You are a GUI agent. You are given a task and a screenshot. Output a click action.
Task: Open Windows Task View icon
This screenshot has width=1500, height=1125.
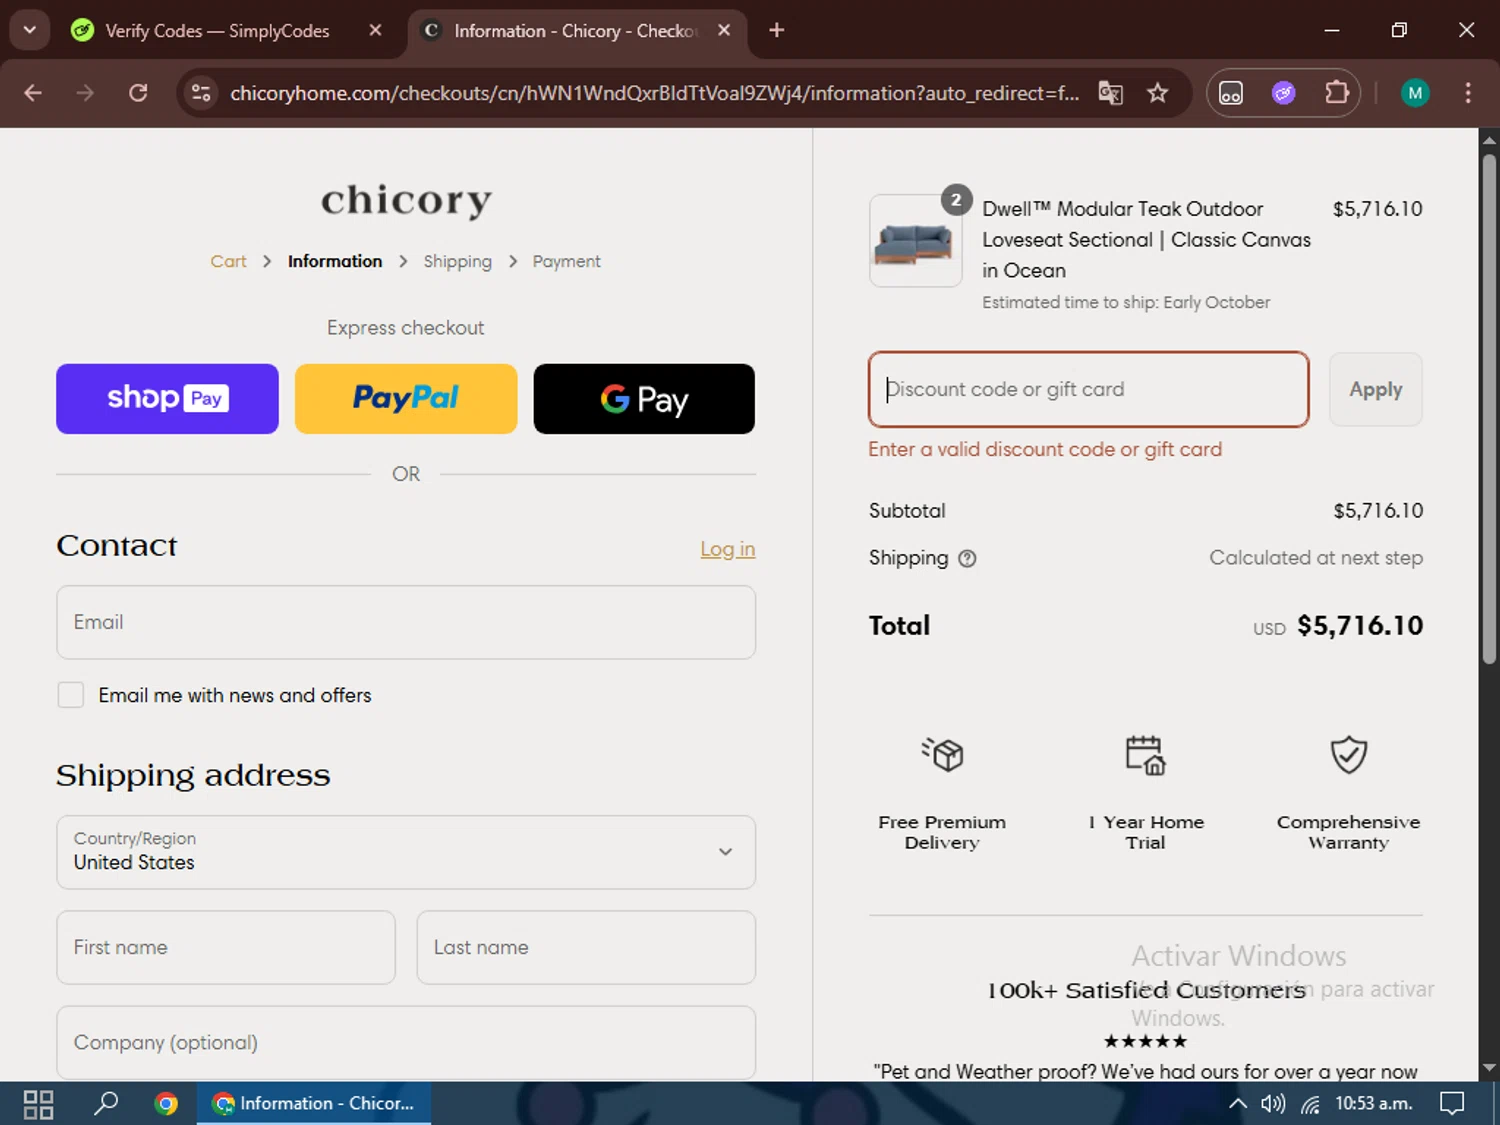pos(38,1104)
